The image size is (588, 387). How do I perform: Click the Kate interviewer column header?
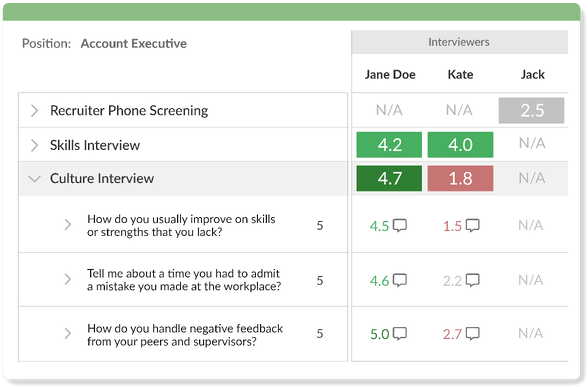[x=460, y=74]
